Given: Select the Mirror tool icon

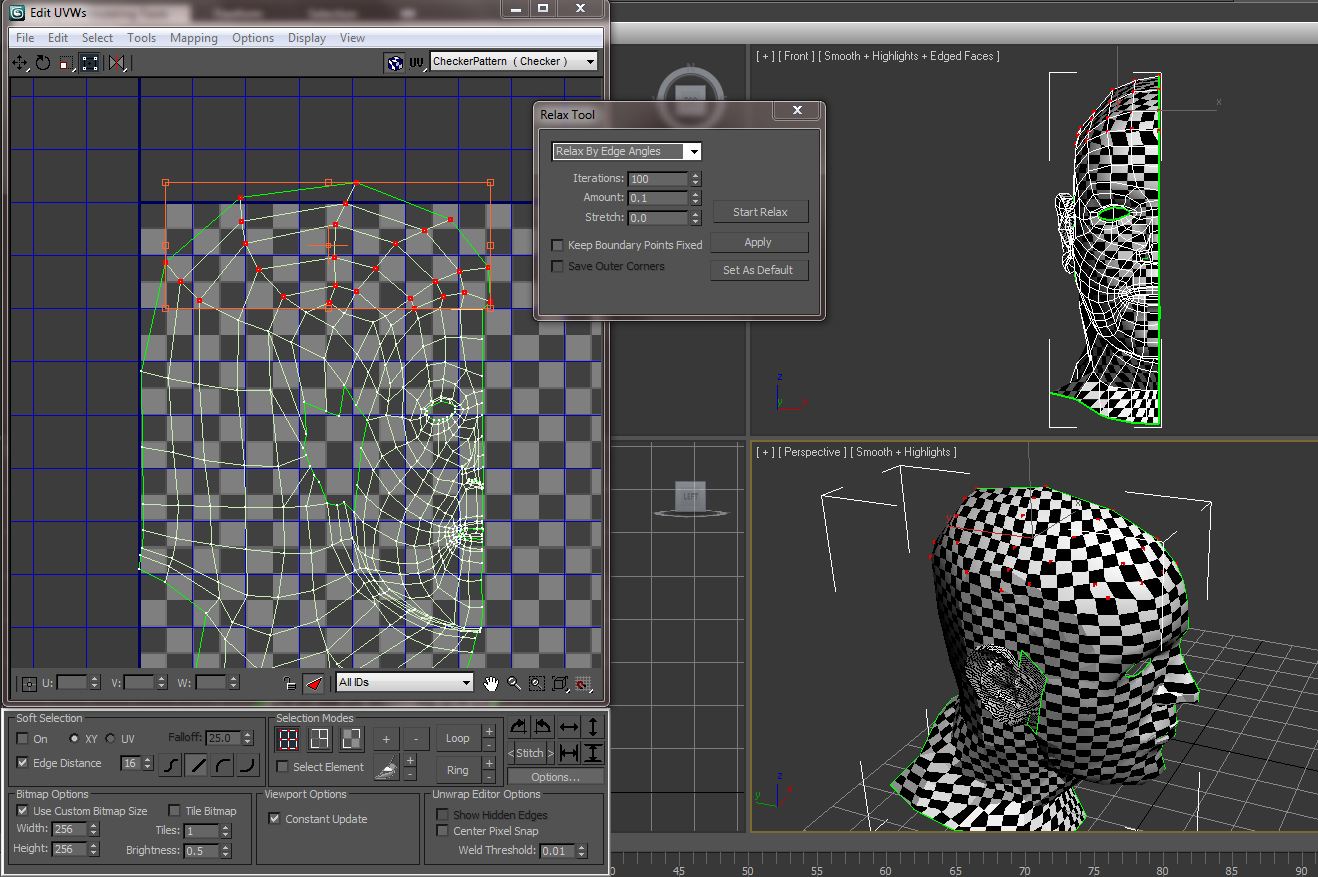Looking at the screenshot, I should (x=118, y=62).
